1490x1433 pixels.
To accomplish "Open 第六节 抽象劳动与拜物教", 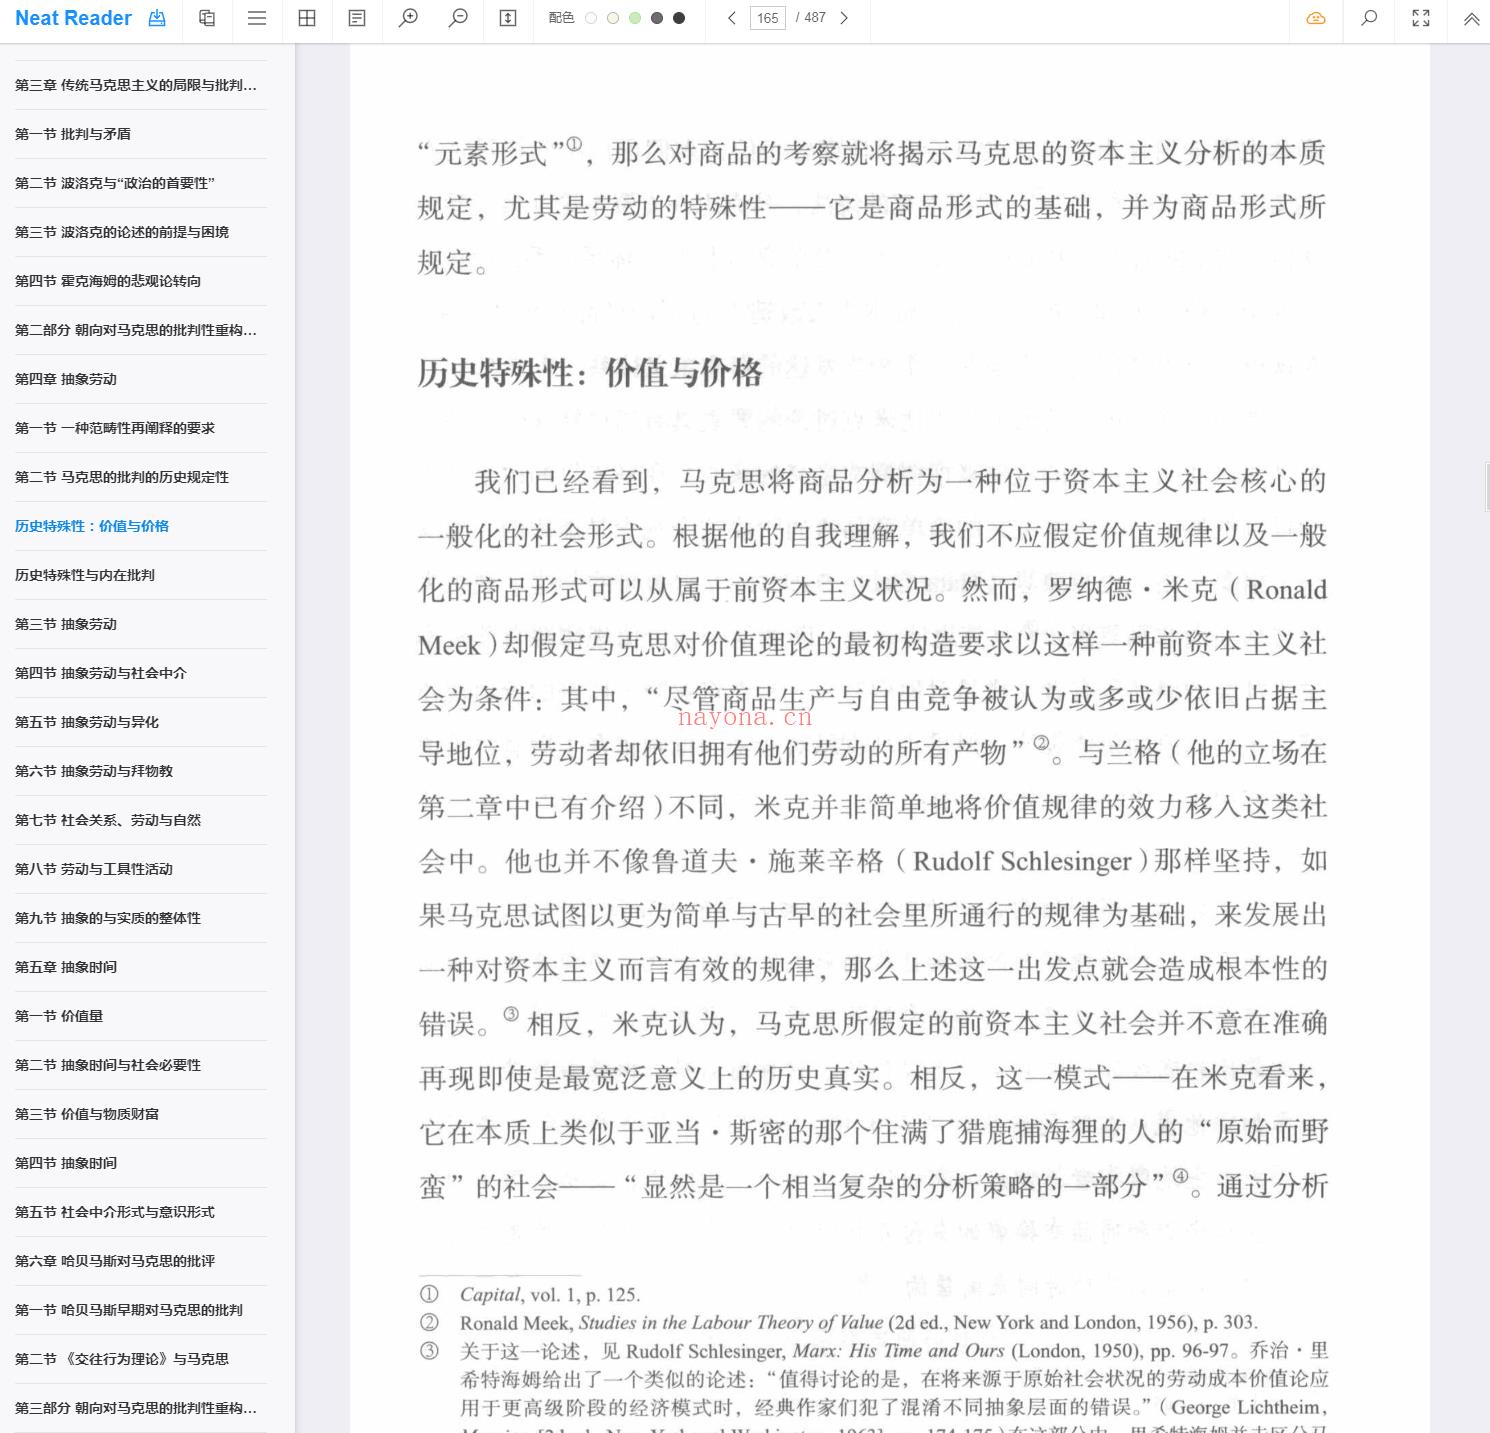I will (94, 771).
